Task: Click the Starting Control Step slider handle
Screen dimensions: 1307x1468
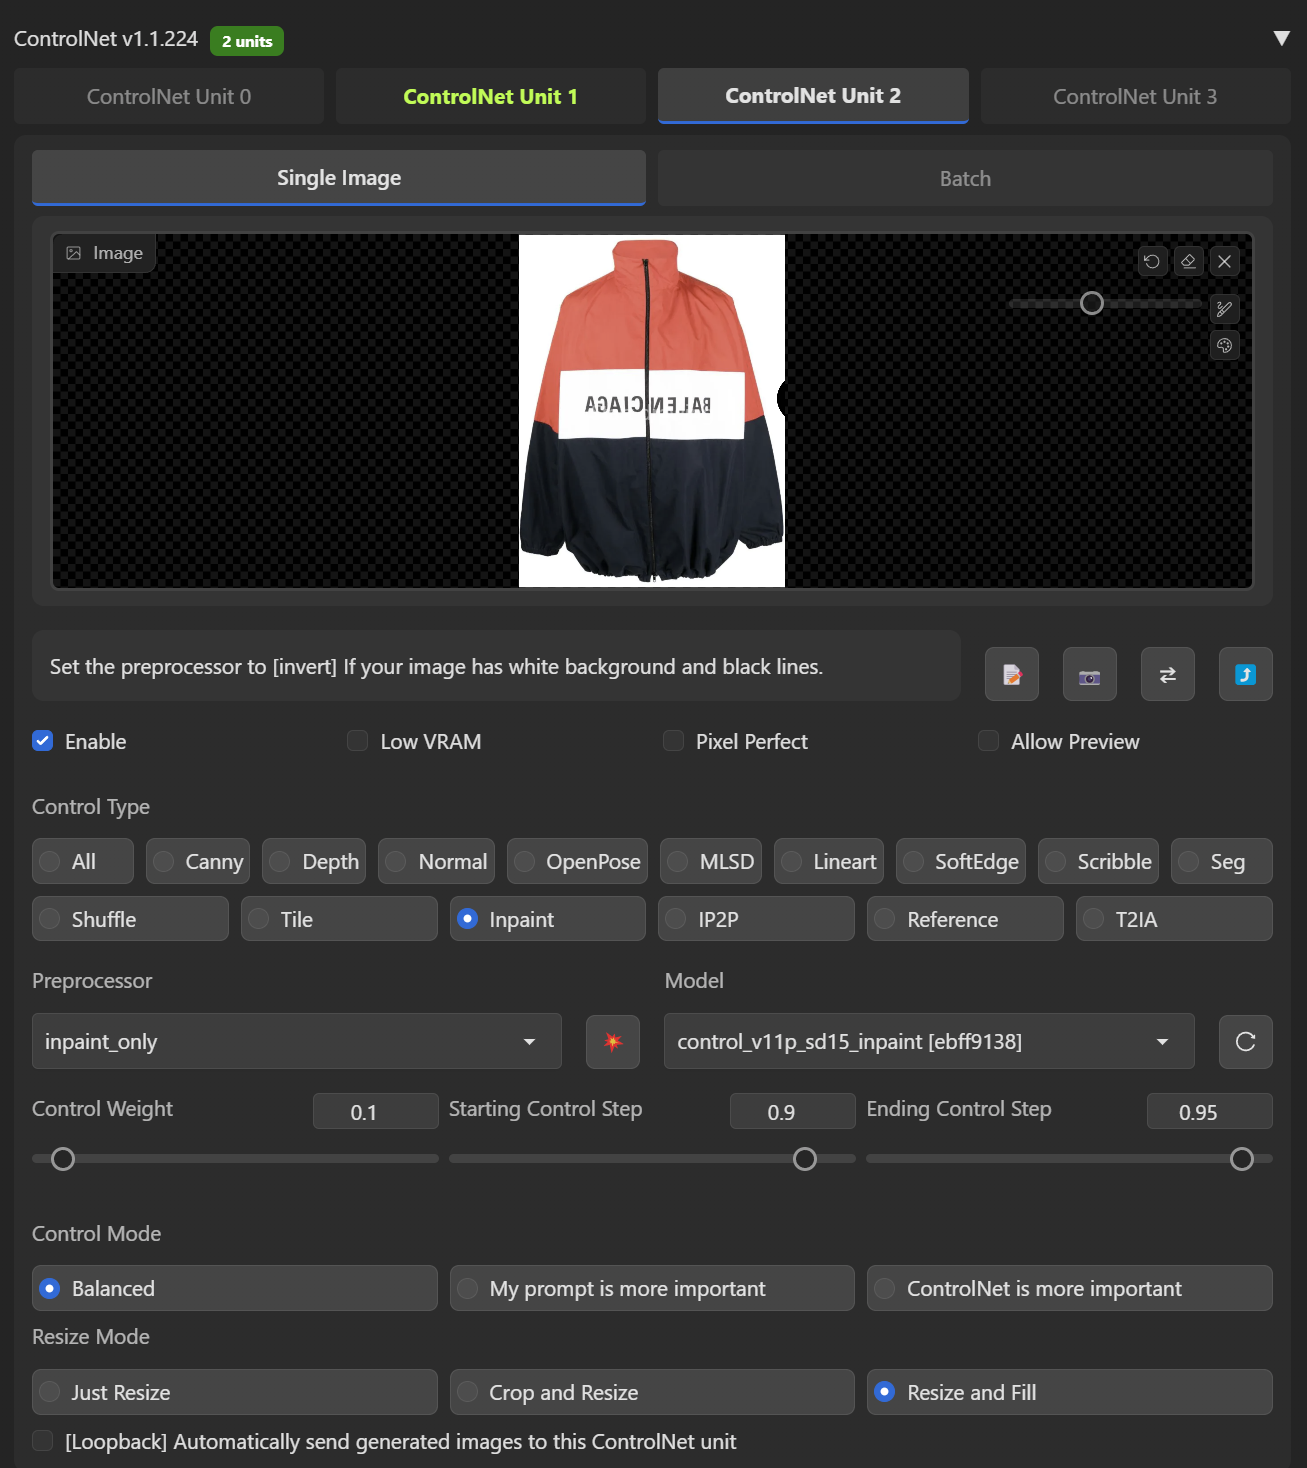Action: [805, 1159]
